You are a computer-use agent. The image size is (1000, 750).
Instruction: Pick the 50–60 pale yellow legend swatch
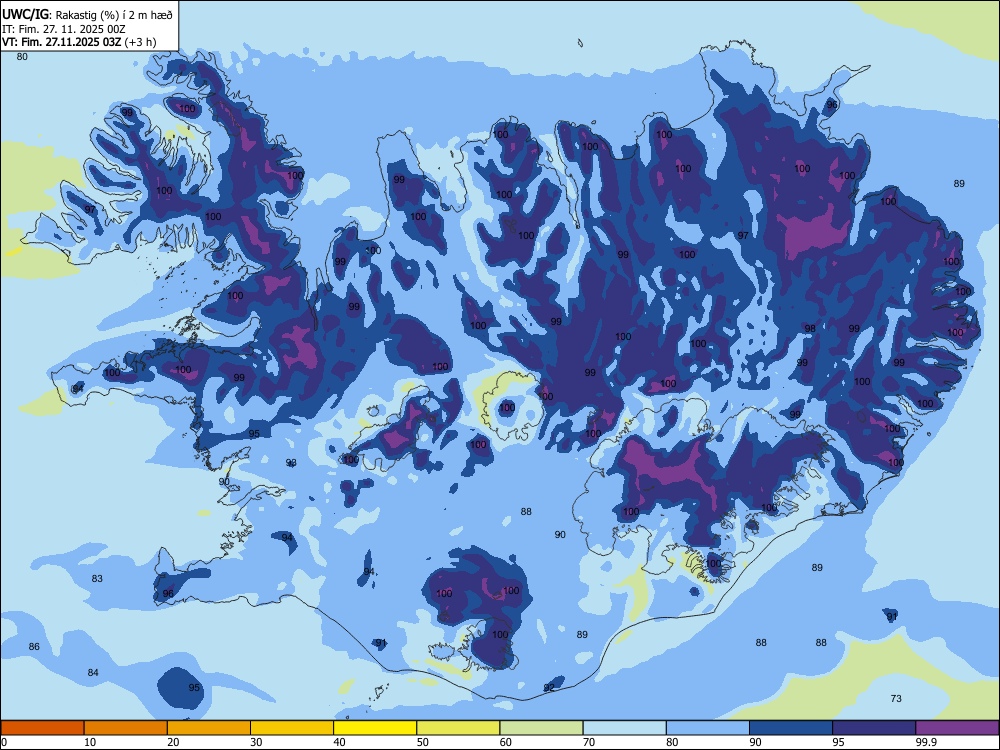click(458, 728)
